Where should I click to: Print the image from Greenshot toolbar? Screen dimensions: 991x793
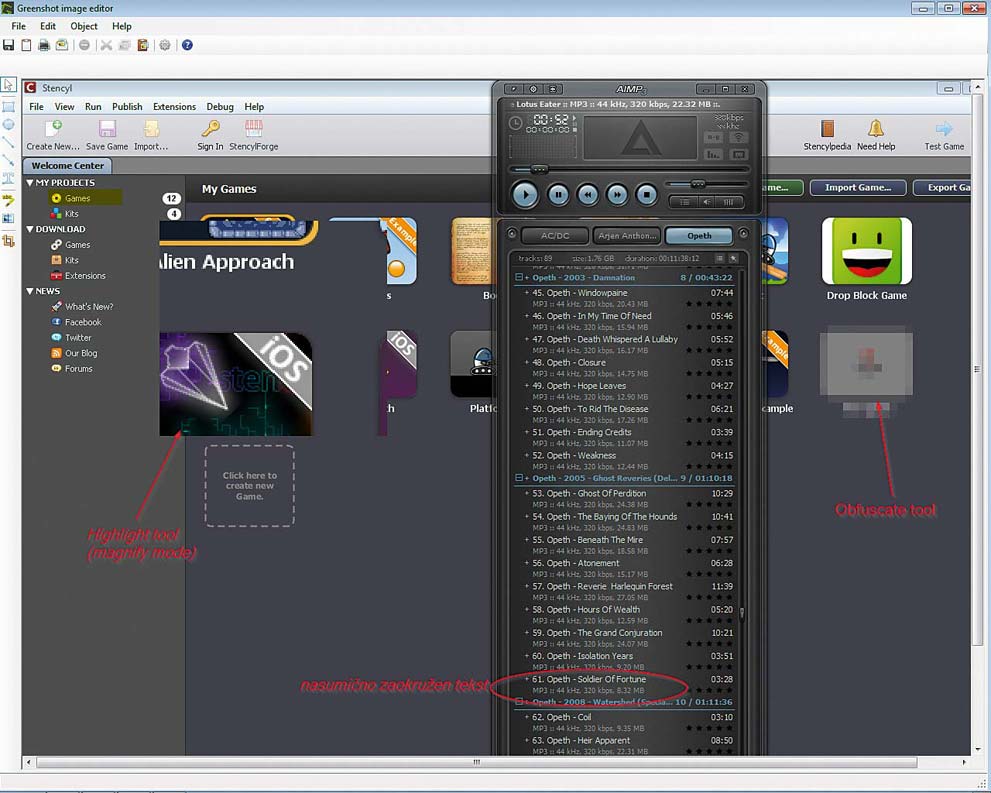click(x=44, y=45)
